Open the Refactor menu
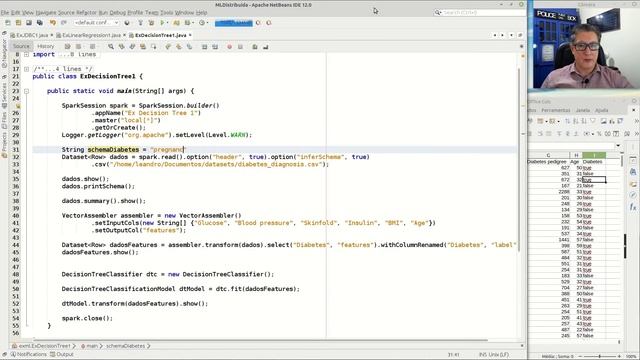Viewport: 640px width, 360px height. [87, 13]
